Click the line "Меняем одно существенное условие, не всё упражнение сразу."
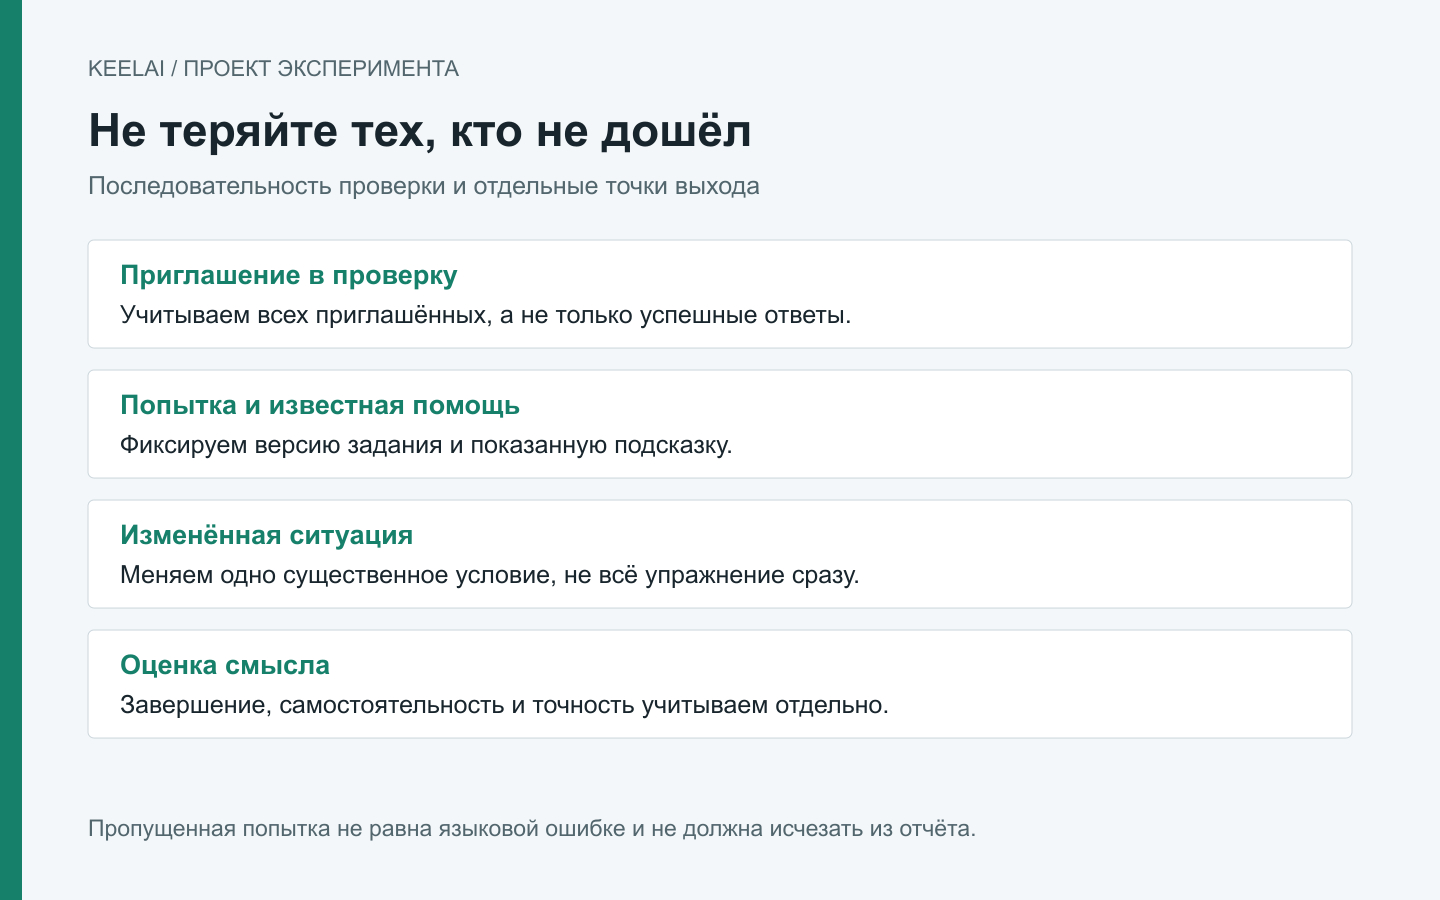The height and width of the screenshot is (900, 1440). point(490,575)
